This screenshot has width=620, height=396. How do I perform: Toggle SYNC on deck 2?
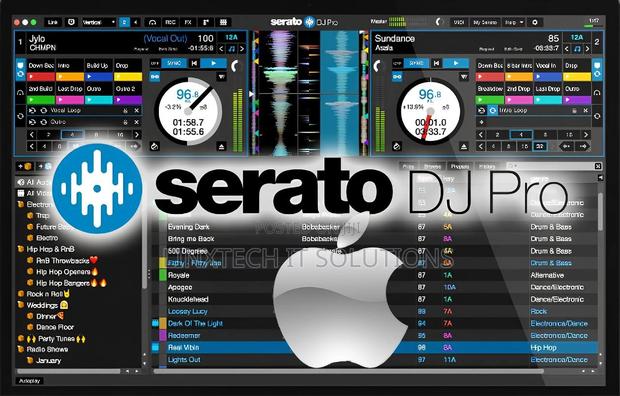tap(416, 63)
